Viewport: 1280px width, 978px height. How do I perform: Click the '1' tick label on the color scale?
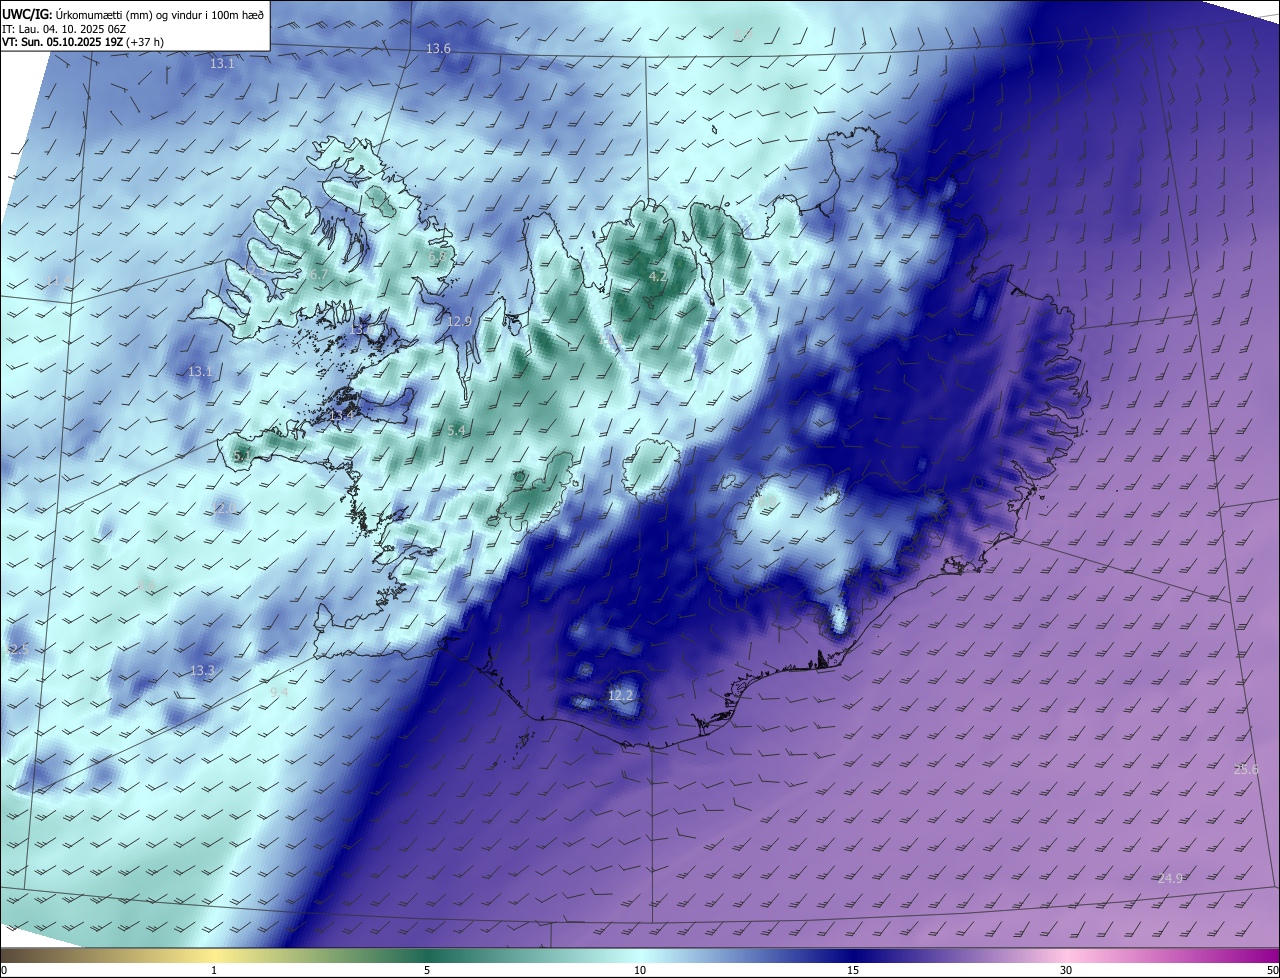coord(214,970)
